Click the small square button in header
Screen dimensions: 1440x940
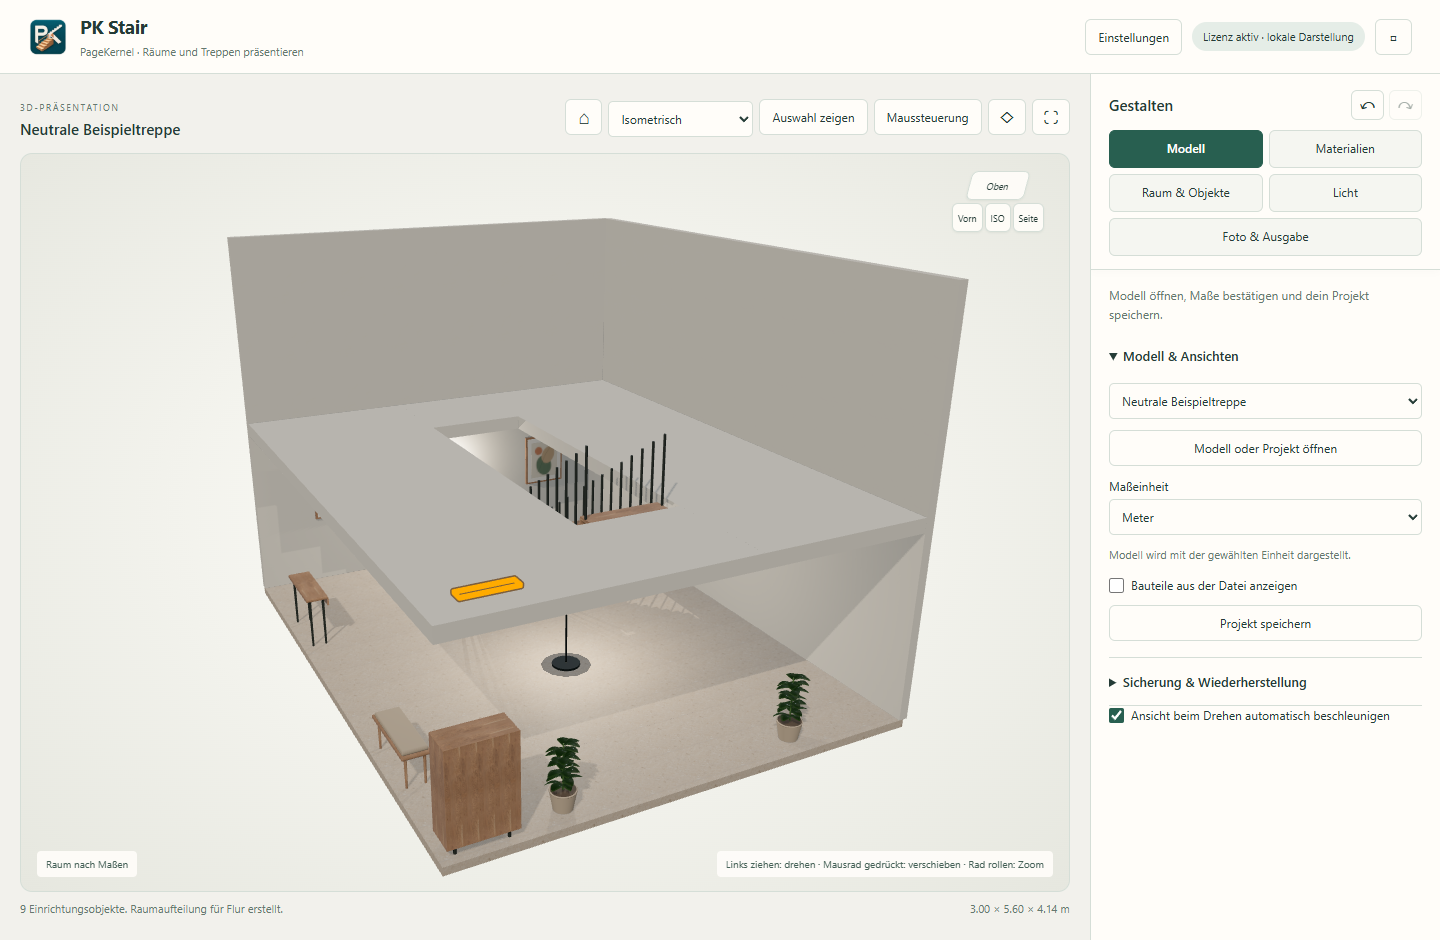click(1393, 37)
